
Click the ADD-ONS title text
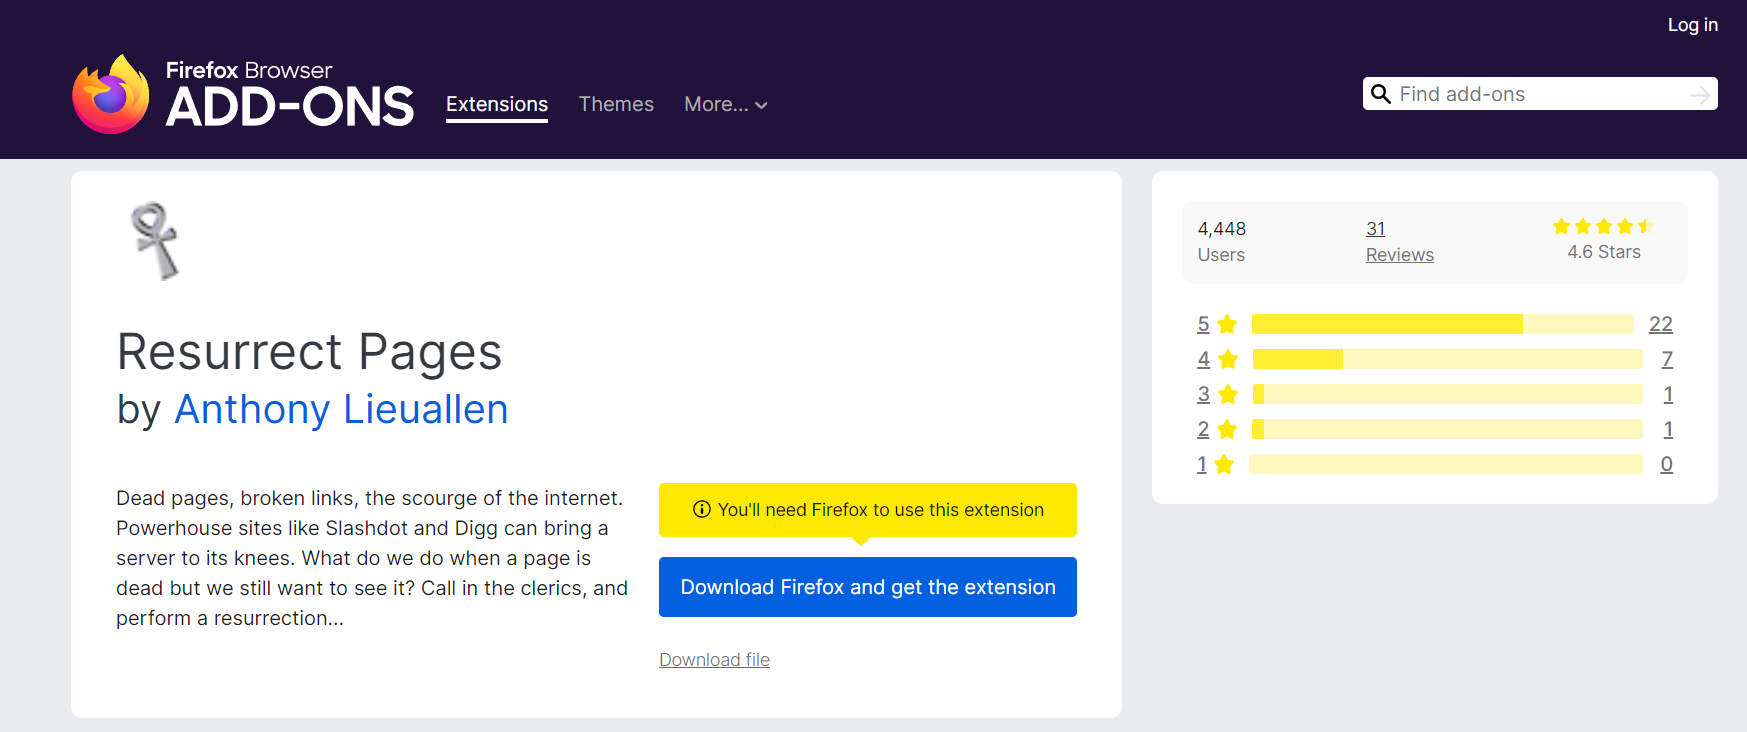[290, 107]
